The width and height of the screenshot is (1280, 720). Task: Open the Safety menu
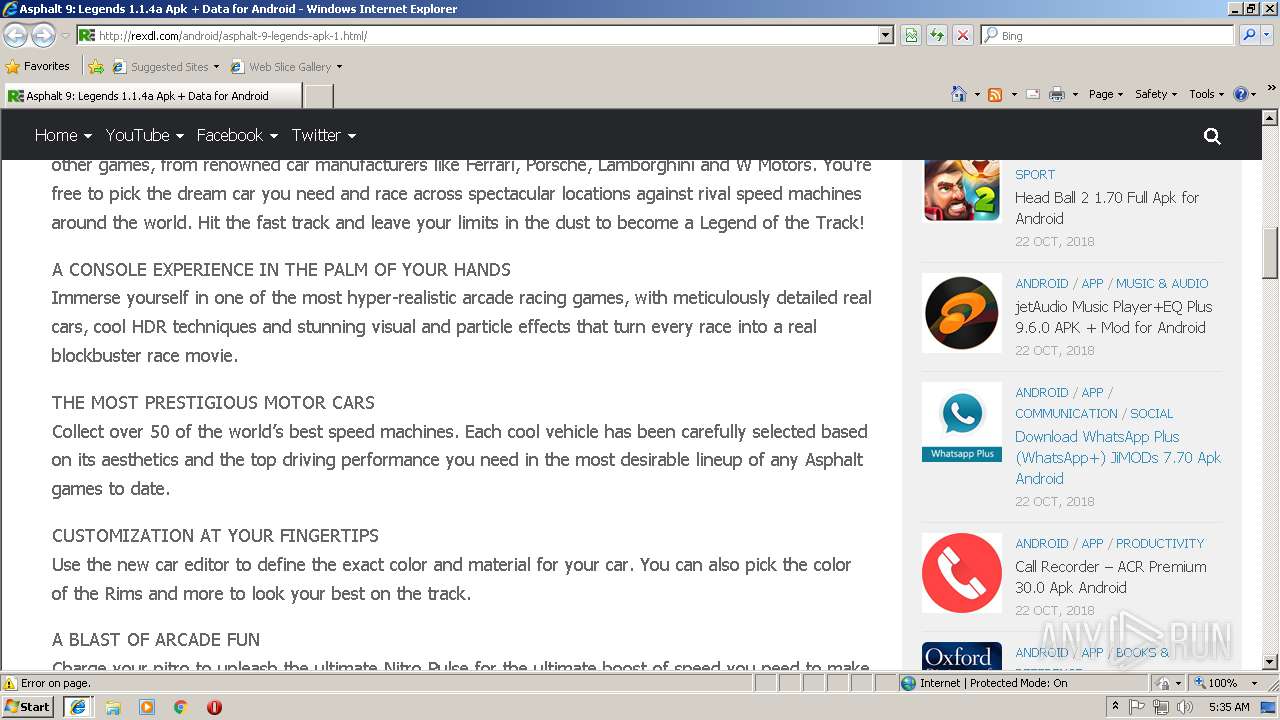pyautogui.click(x=1156, y=94)
